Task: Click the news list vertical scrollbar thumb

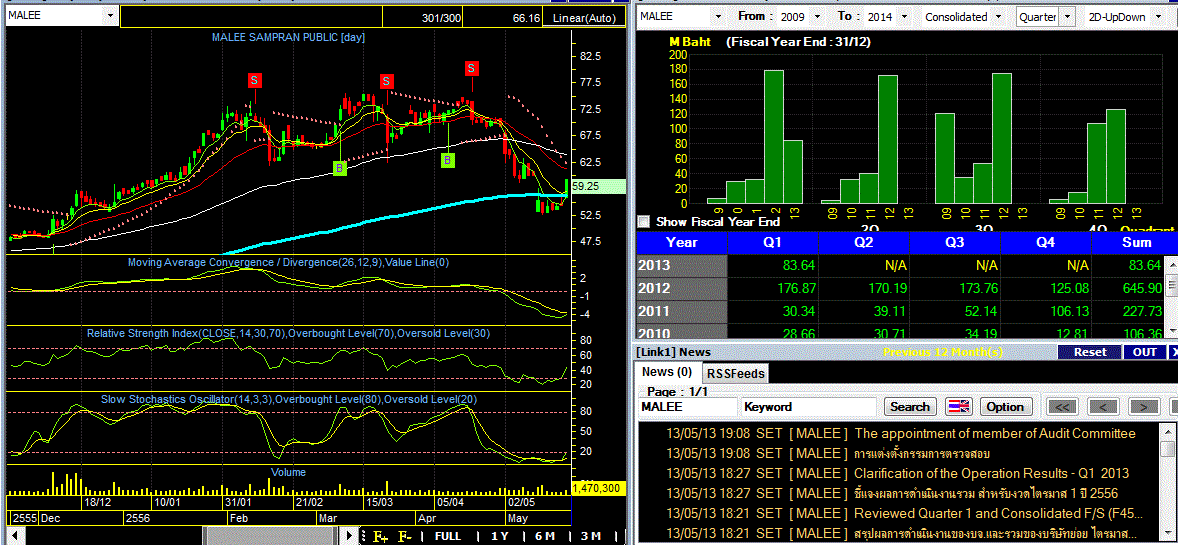Action: pyautogui.click(x=1167, y=449)
